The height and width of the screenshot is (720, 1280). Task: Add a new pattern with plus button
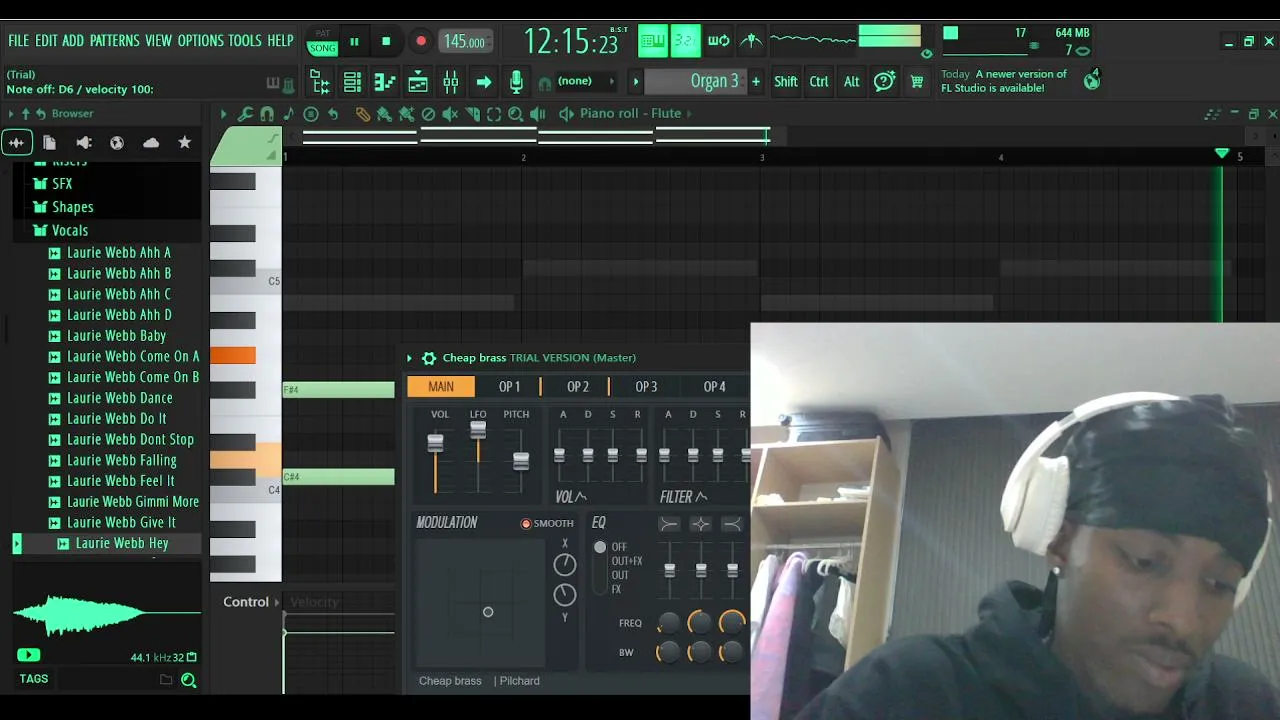[756, 82]
